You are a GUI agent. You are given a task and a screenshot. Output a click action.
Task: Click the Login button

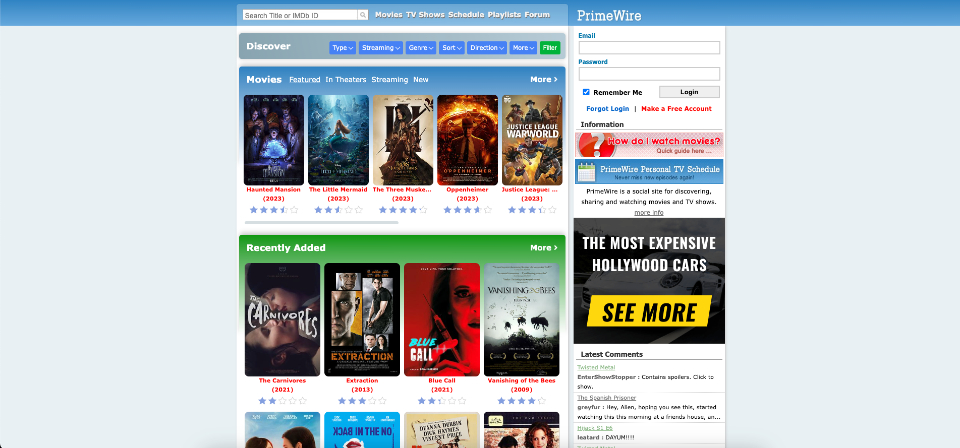tap(689, 92)
